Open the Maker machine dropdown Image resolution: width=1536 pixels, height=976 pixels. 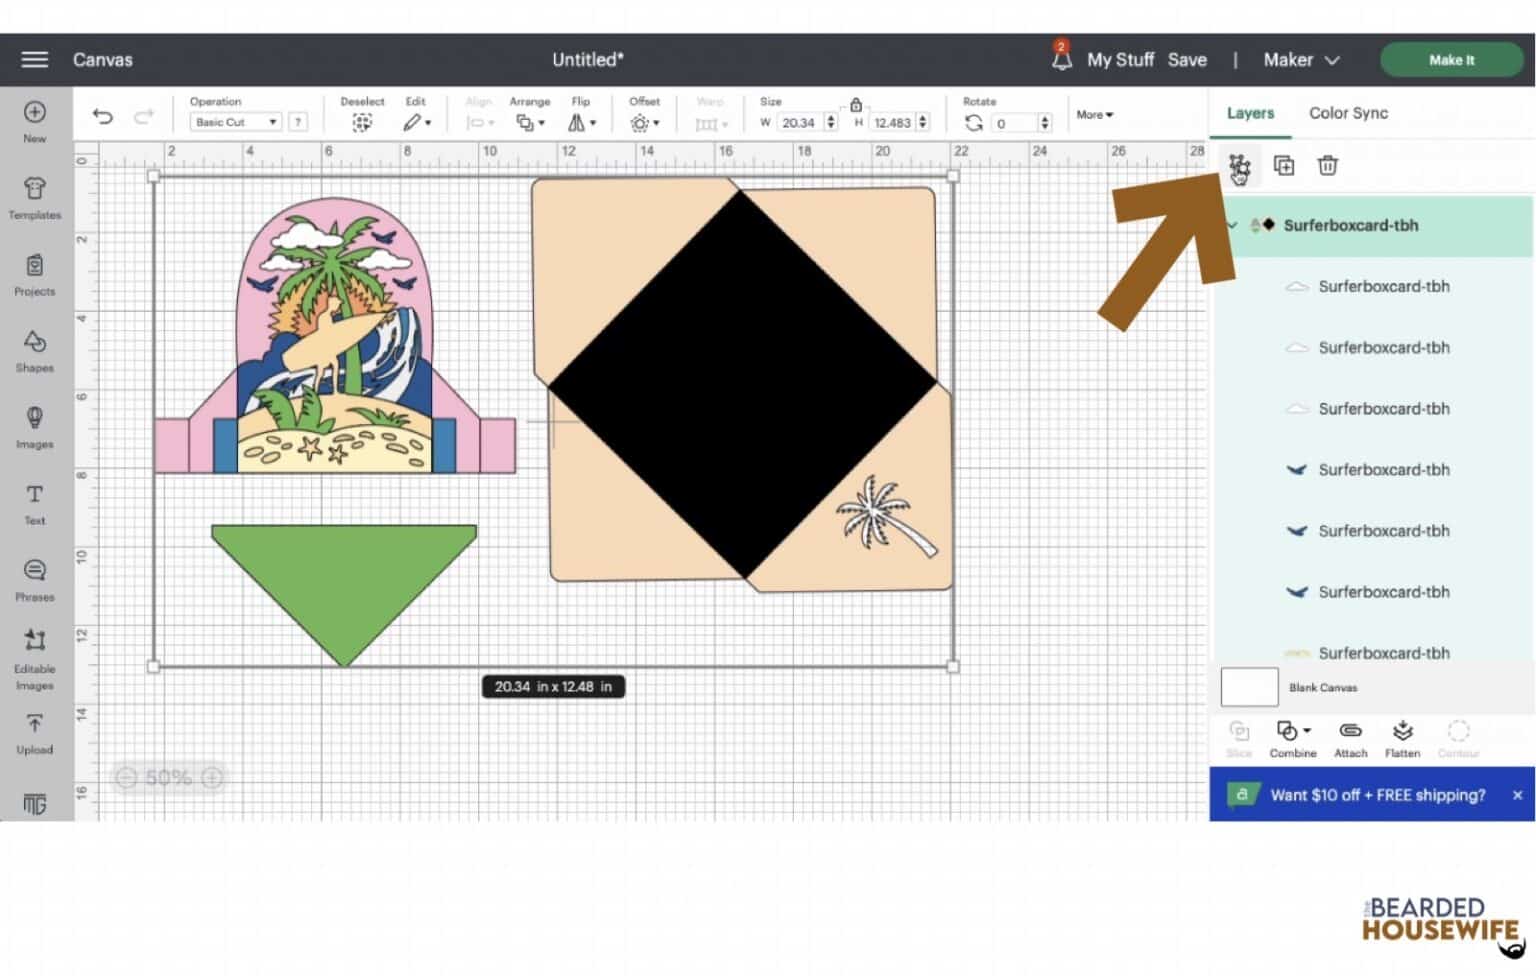pyautogui.click(x=1300, y=60)
